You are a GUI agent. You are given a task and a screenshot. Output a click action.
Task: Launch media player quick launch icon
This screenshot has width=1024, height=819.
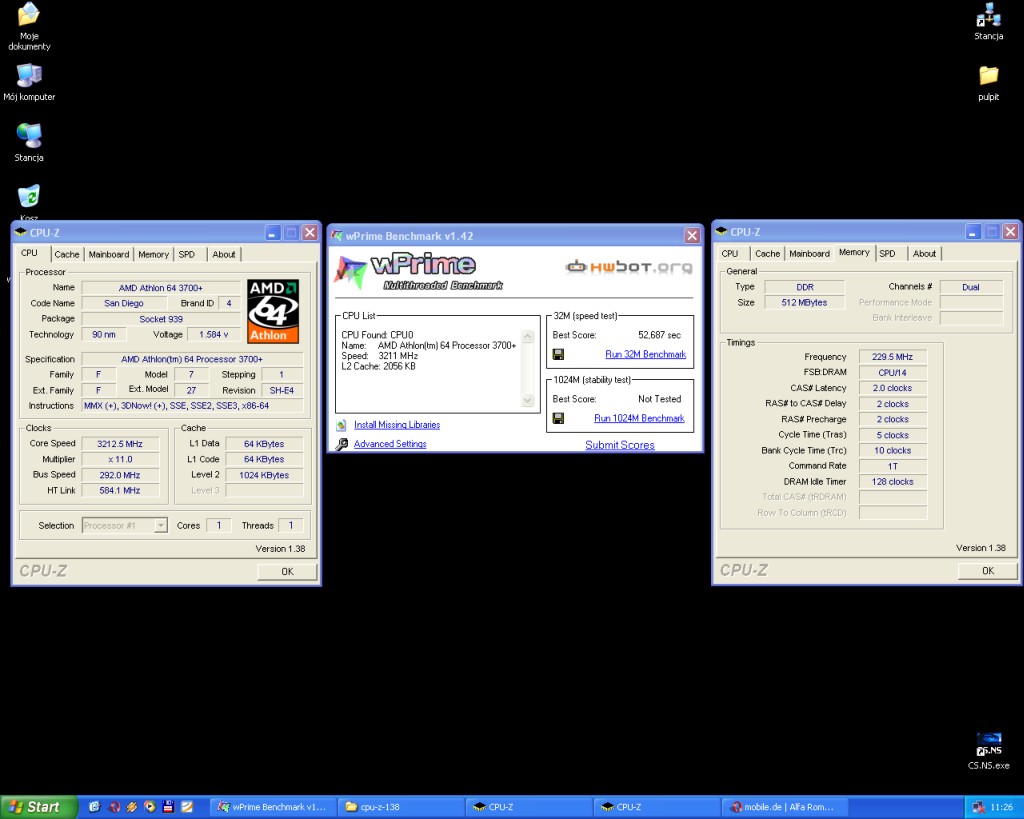[x=150, y=807]
